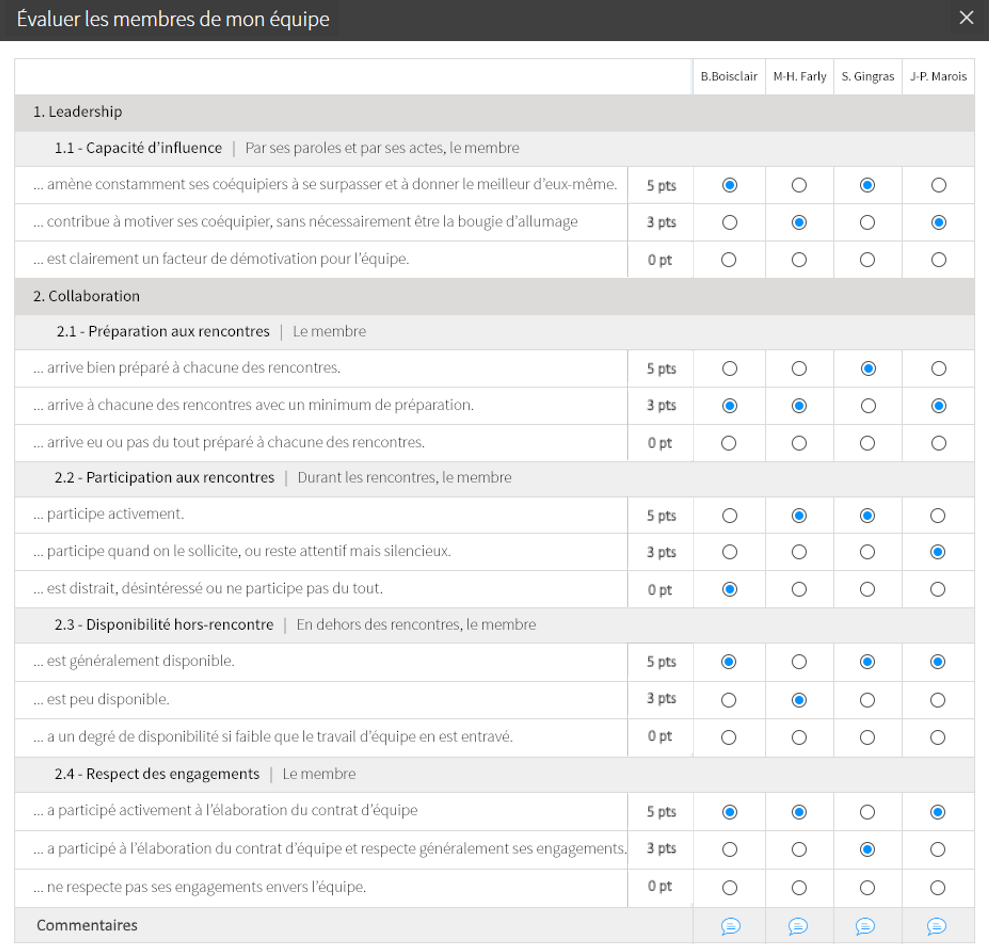Select 5 pts 'amène constamment' for J-P. Marois
This screenshot has height=951, width=989.
click(939, 185)
